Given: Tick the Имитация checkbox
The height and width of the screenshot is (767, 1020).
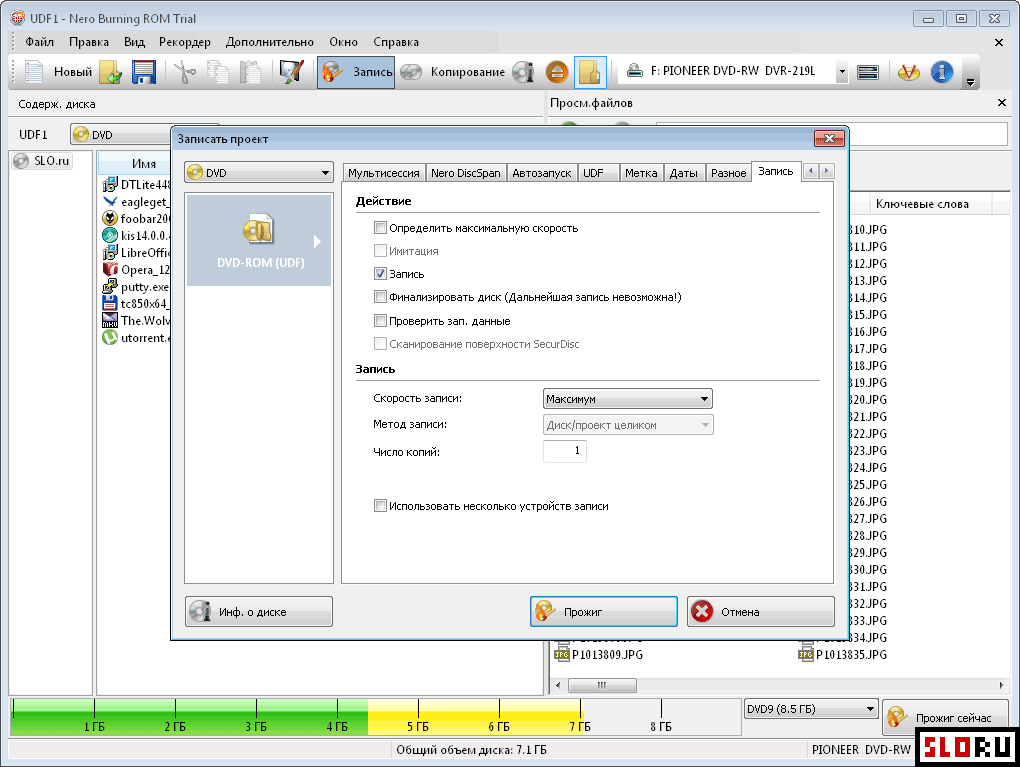Looking at the screenshot, I should tap(380, 250).
